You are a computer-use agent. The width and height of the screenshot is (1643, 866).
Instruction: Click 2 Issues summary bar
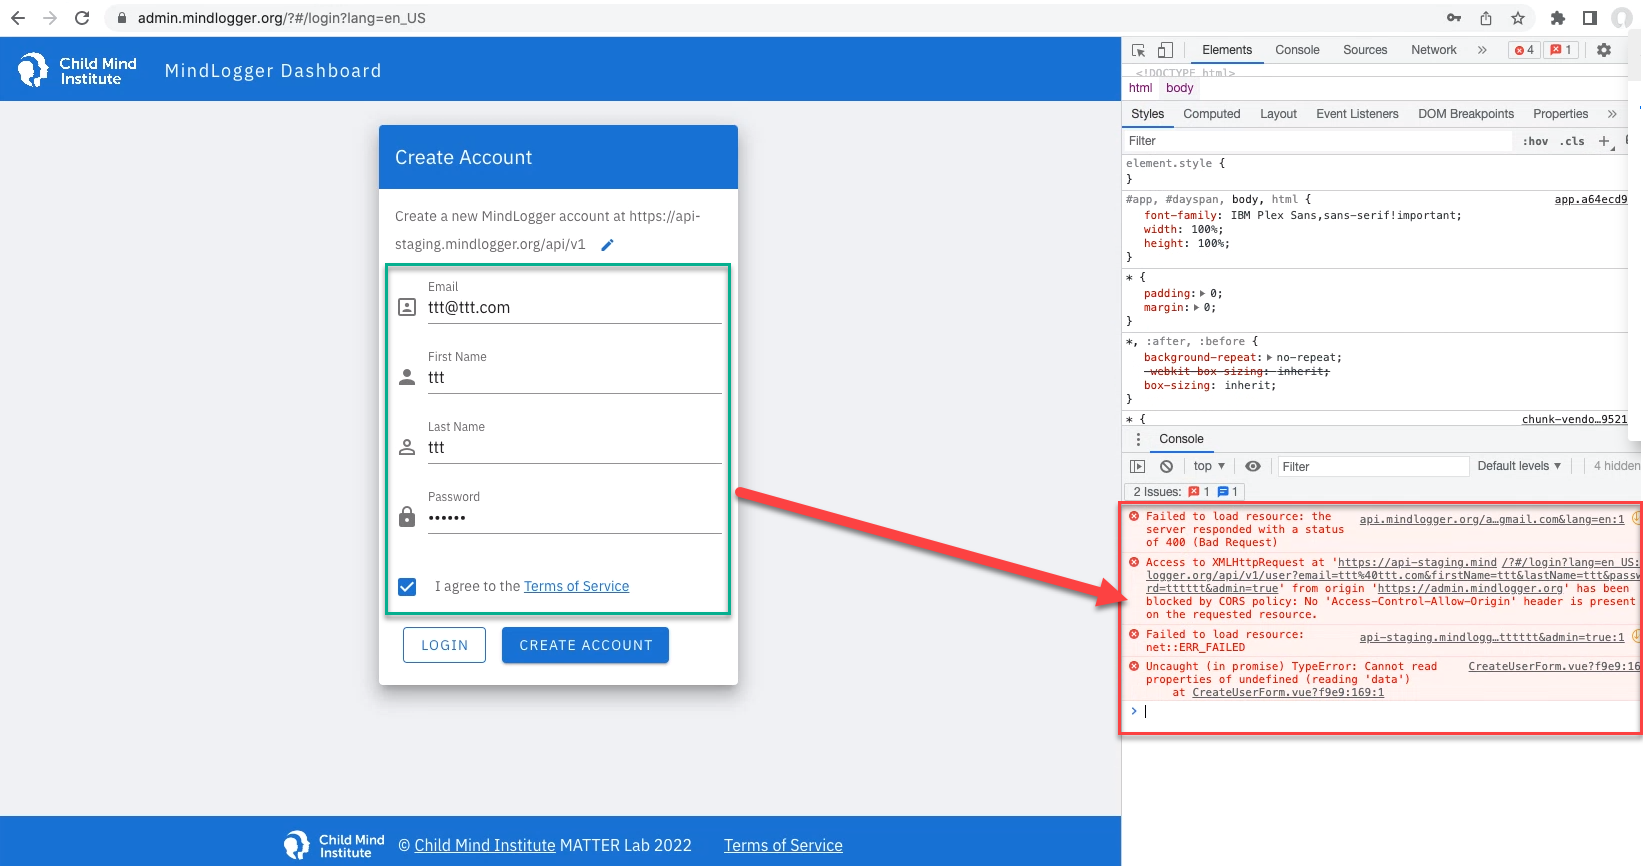[1185, 492]
